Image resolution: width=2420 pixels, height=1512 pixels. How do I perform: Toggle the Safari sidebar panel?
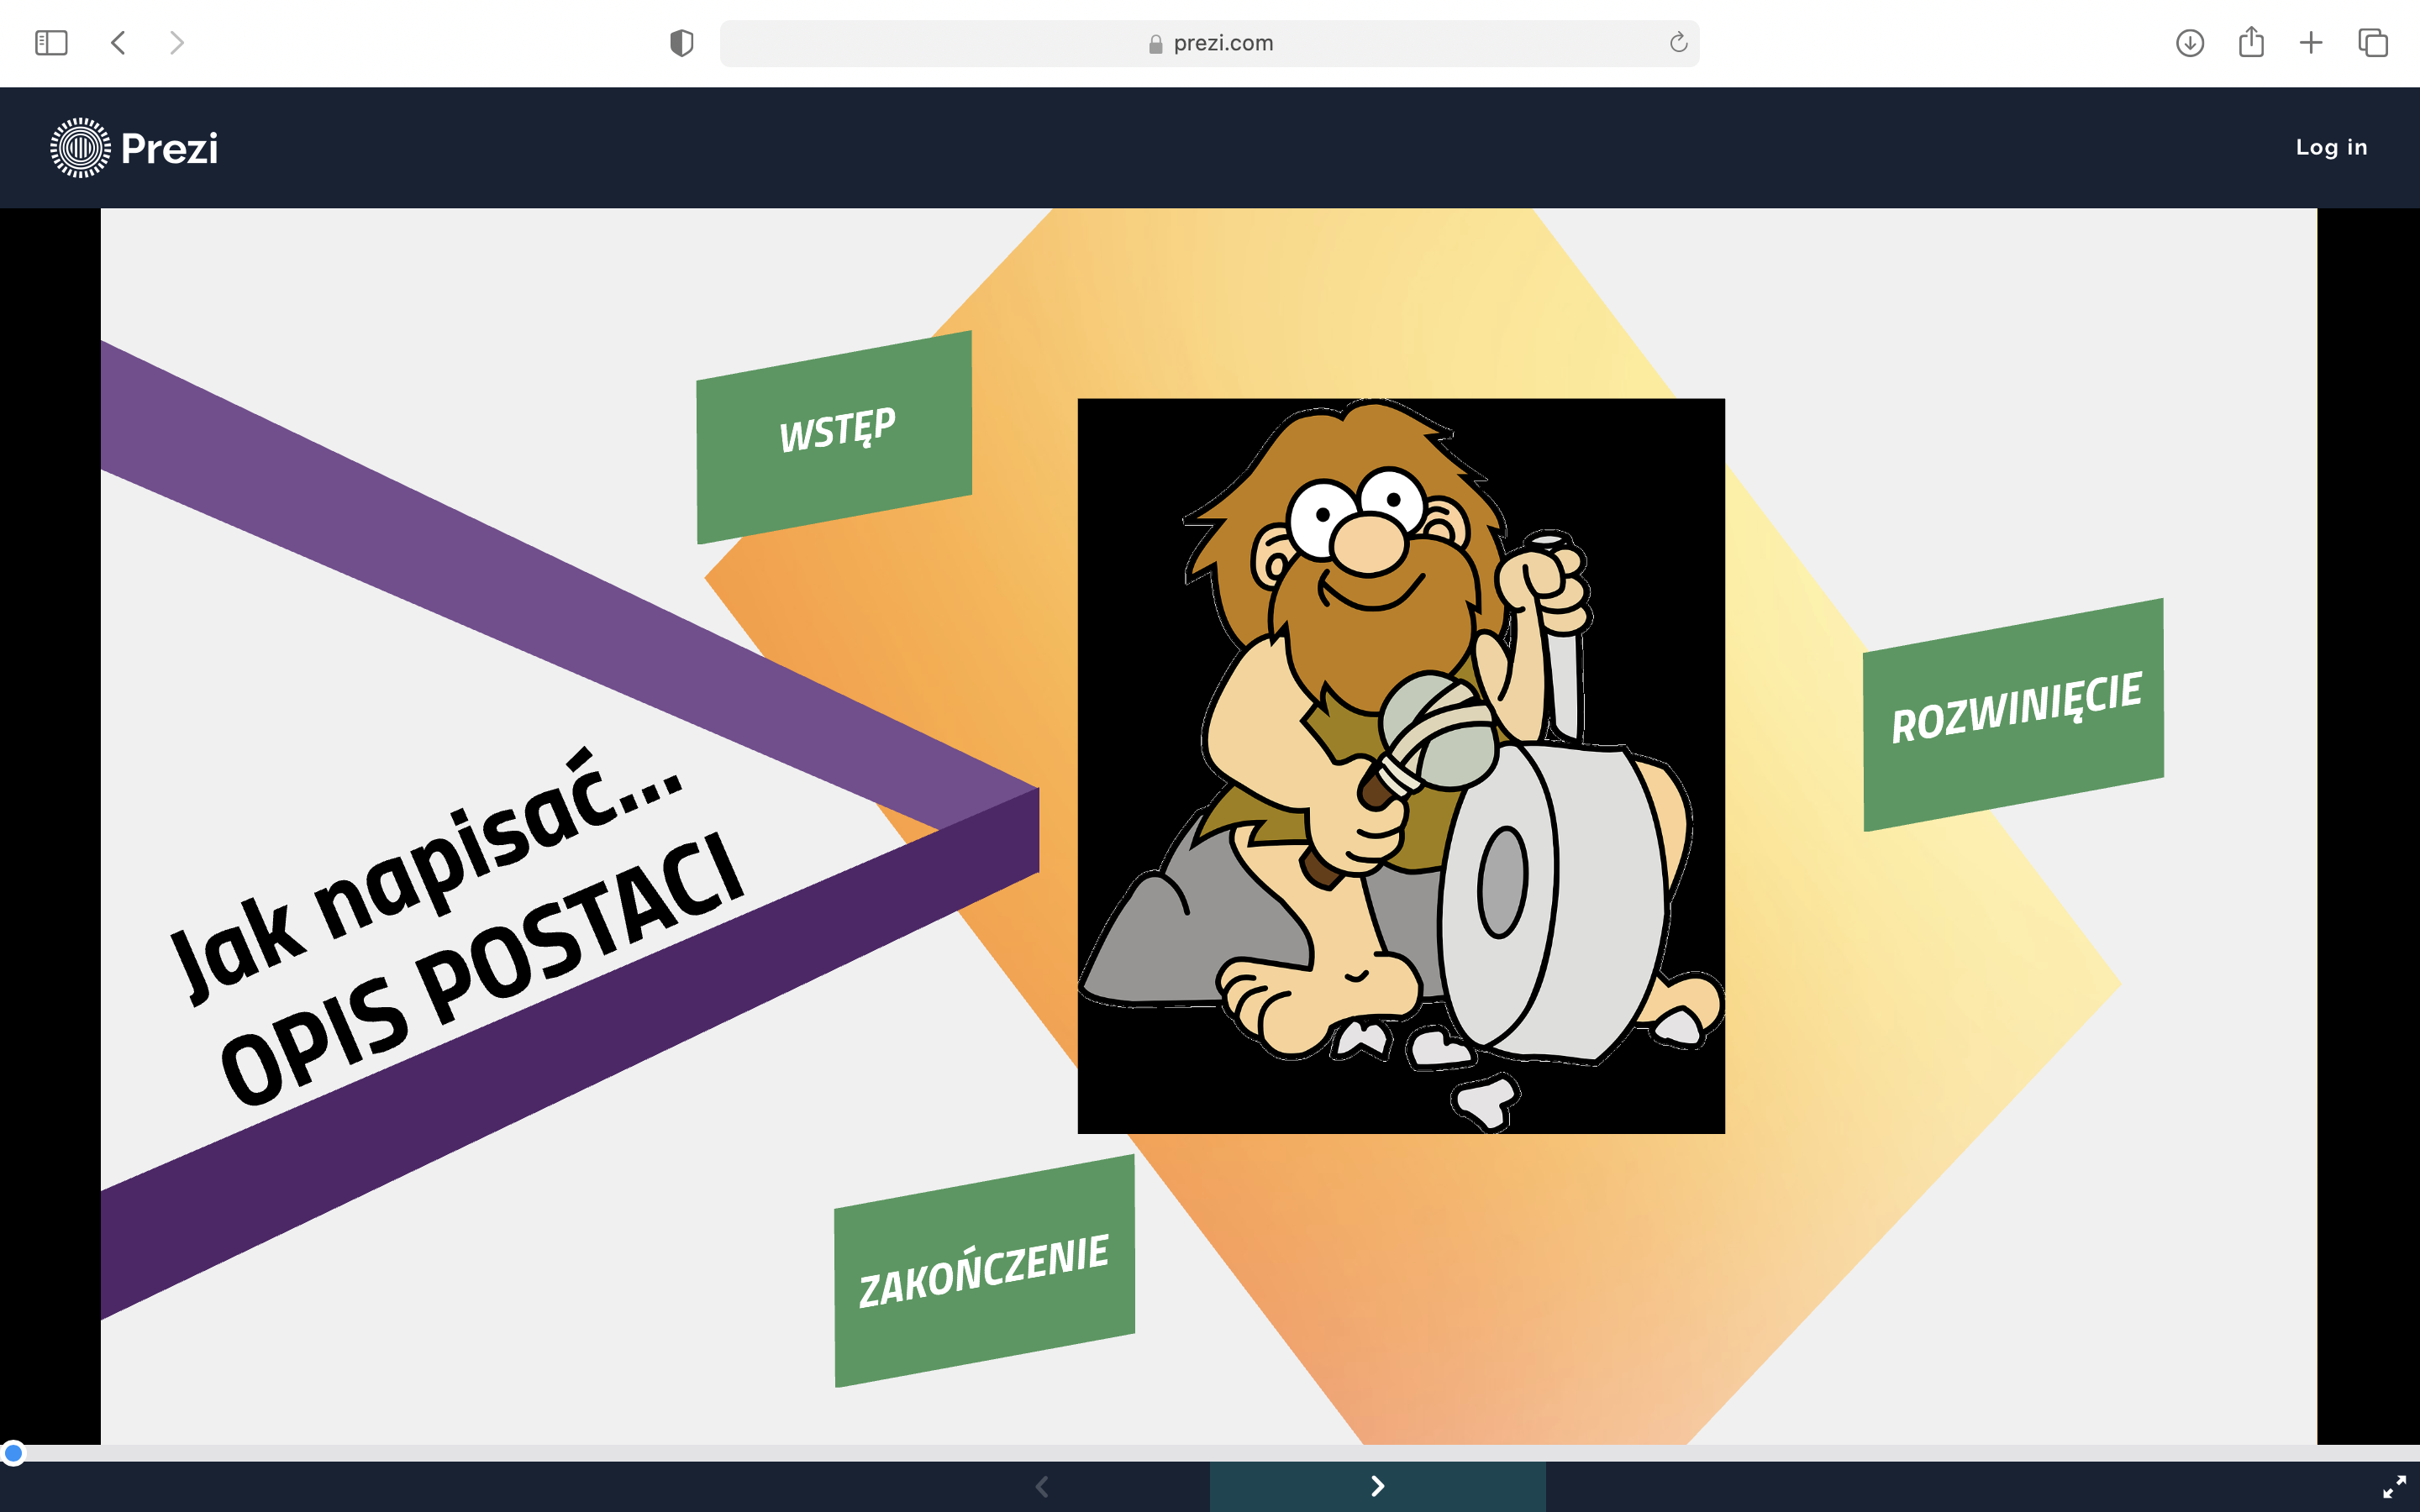pyautogui.click(x=51, y=43)
